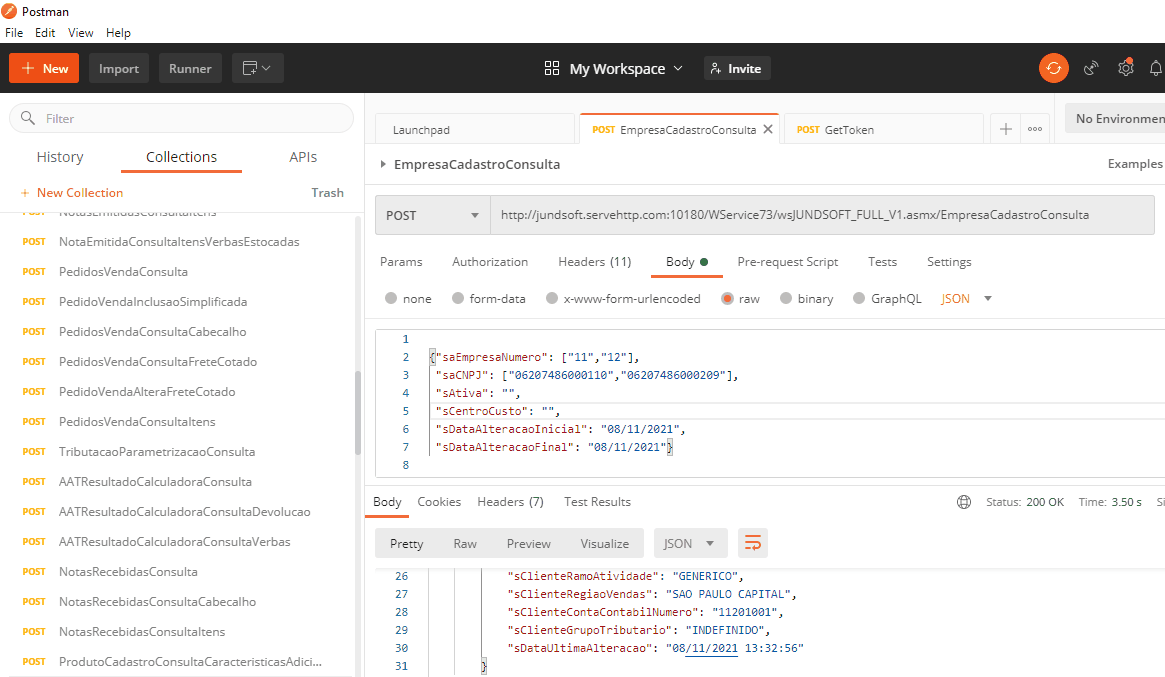This screenshot has height=677, width=1165.
Task: Expand the EmpresaCadastroConsulta request name arrow
Action: coord(383,164)
